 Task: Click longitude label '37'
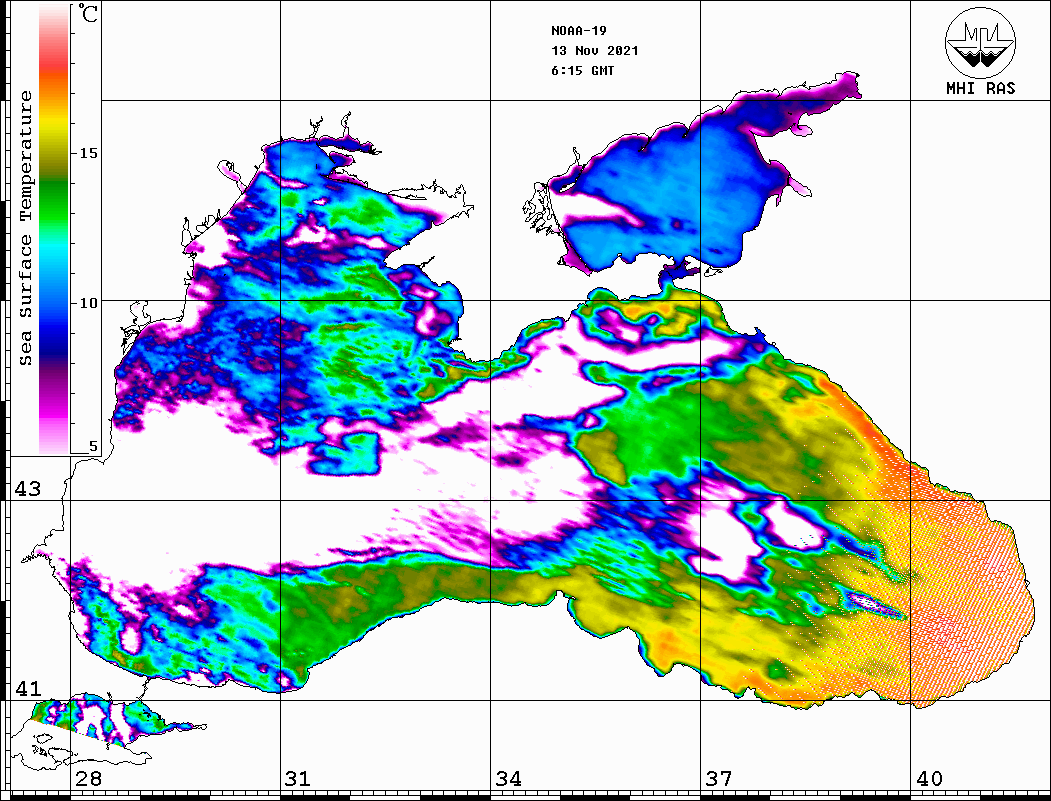(x=719, y=779)
